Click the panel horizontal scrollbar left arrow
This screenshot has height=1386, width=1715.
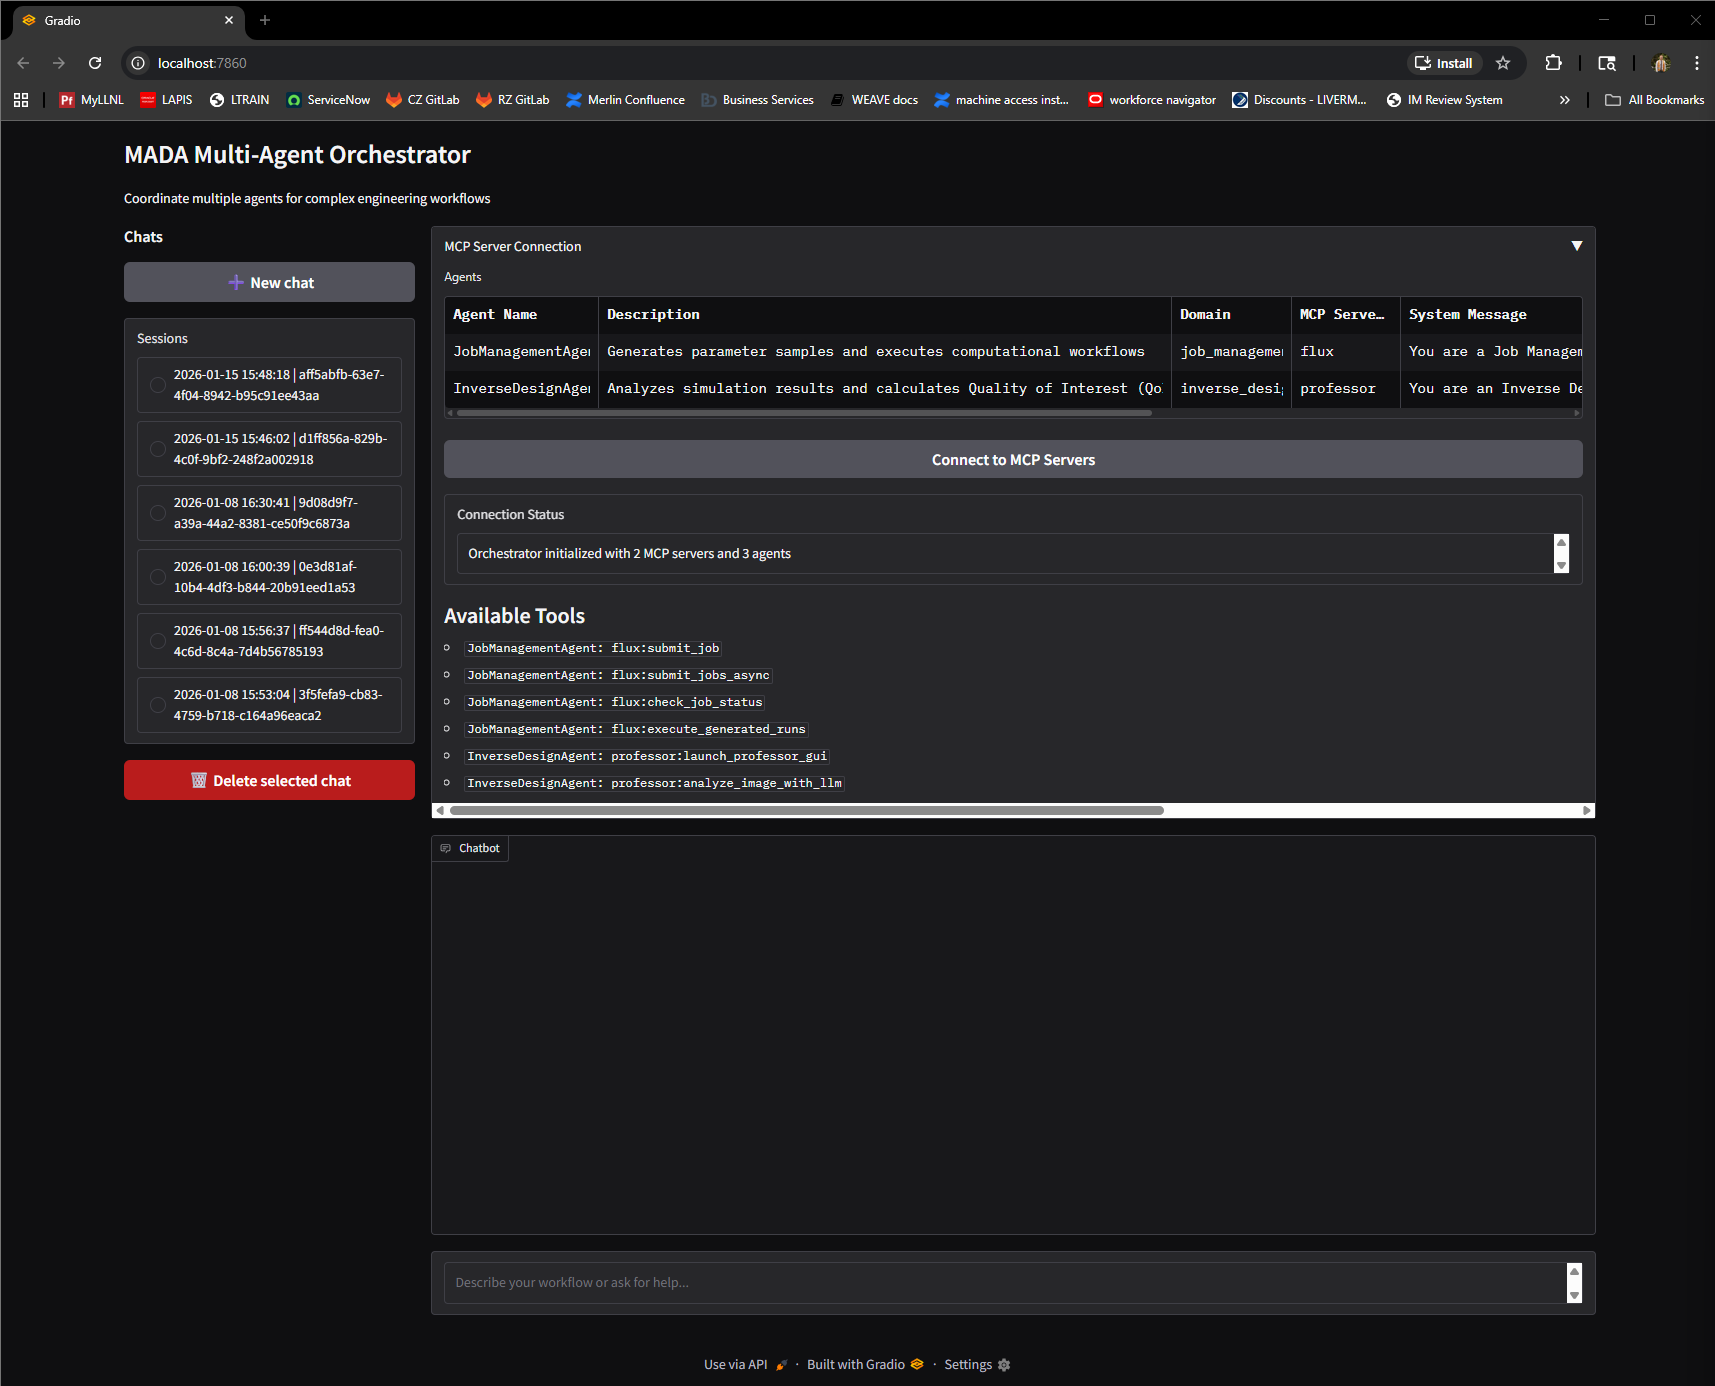tap(440, 810)
